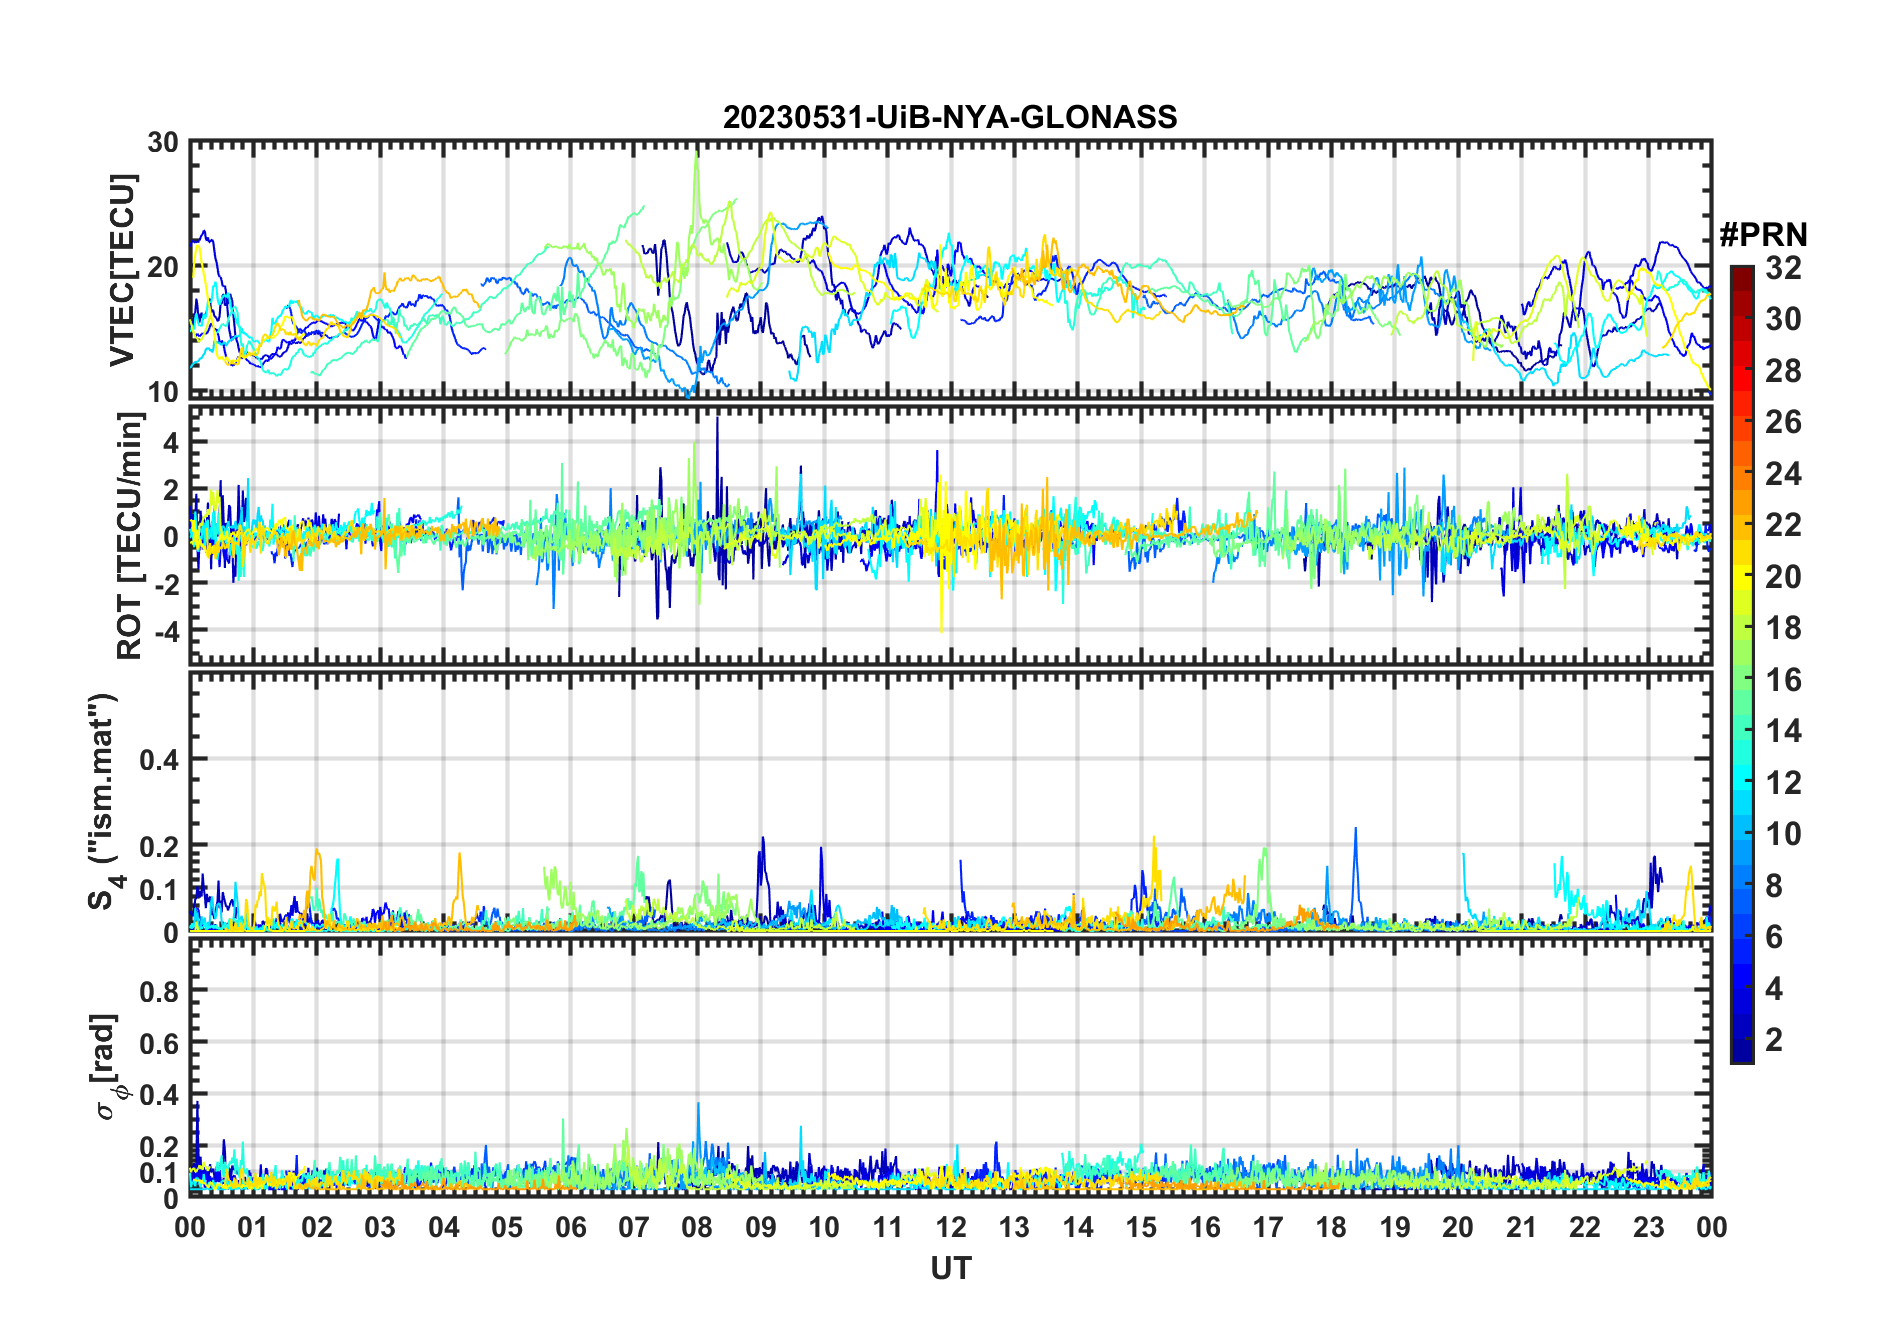Image resolution: width=1902 pixels, height=1330 pixels.
Task: Click hour tick "09" on the UT axis
Action: pos(761,1227)
